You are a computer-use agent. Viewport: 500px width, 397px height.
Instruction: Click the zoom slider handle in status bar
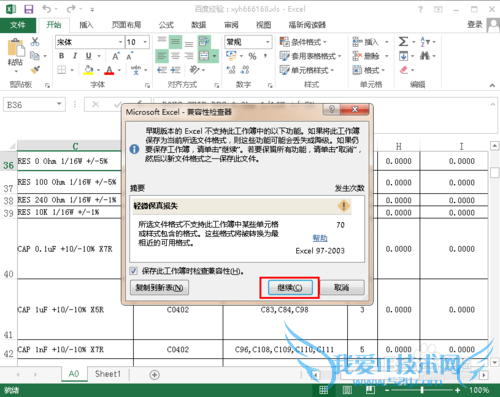coord(422,390)
